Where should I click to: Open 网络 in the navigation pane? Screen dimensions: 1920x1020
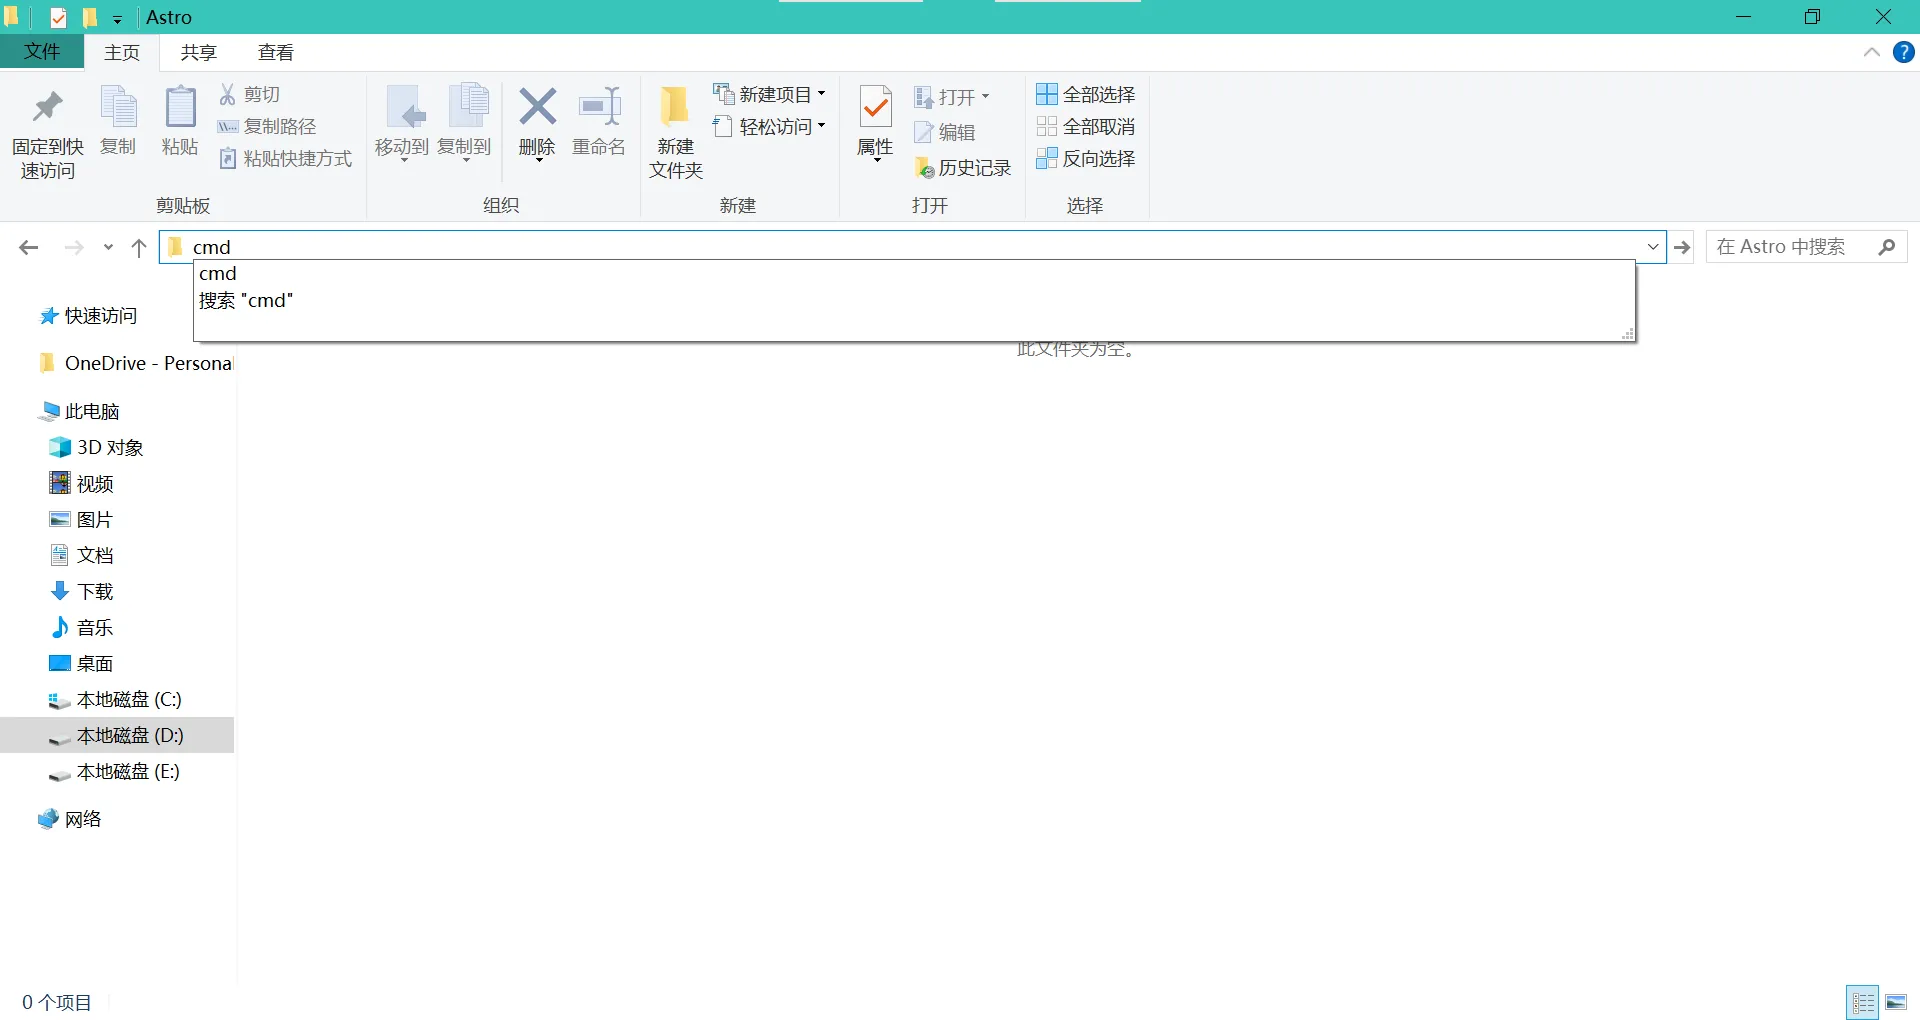click(x=70, y=819)
